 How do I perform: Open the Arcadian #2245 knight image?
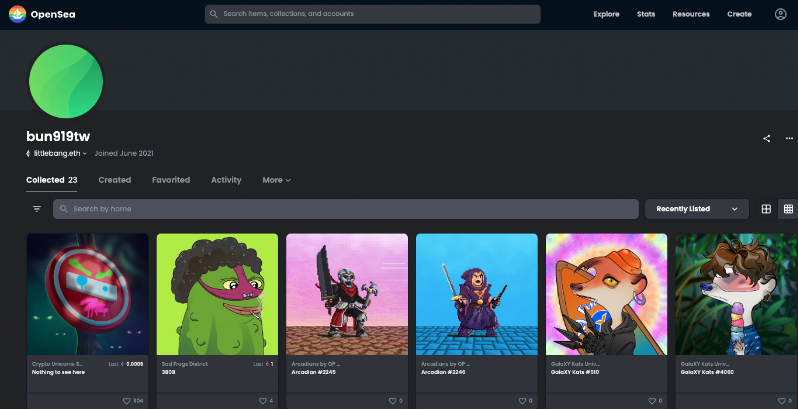(x=347, y=294)
